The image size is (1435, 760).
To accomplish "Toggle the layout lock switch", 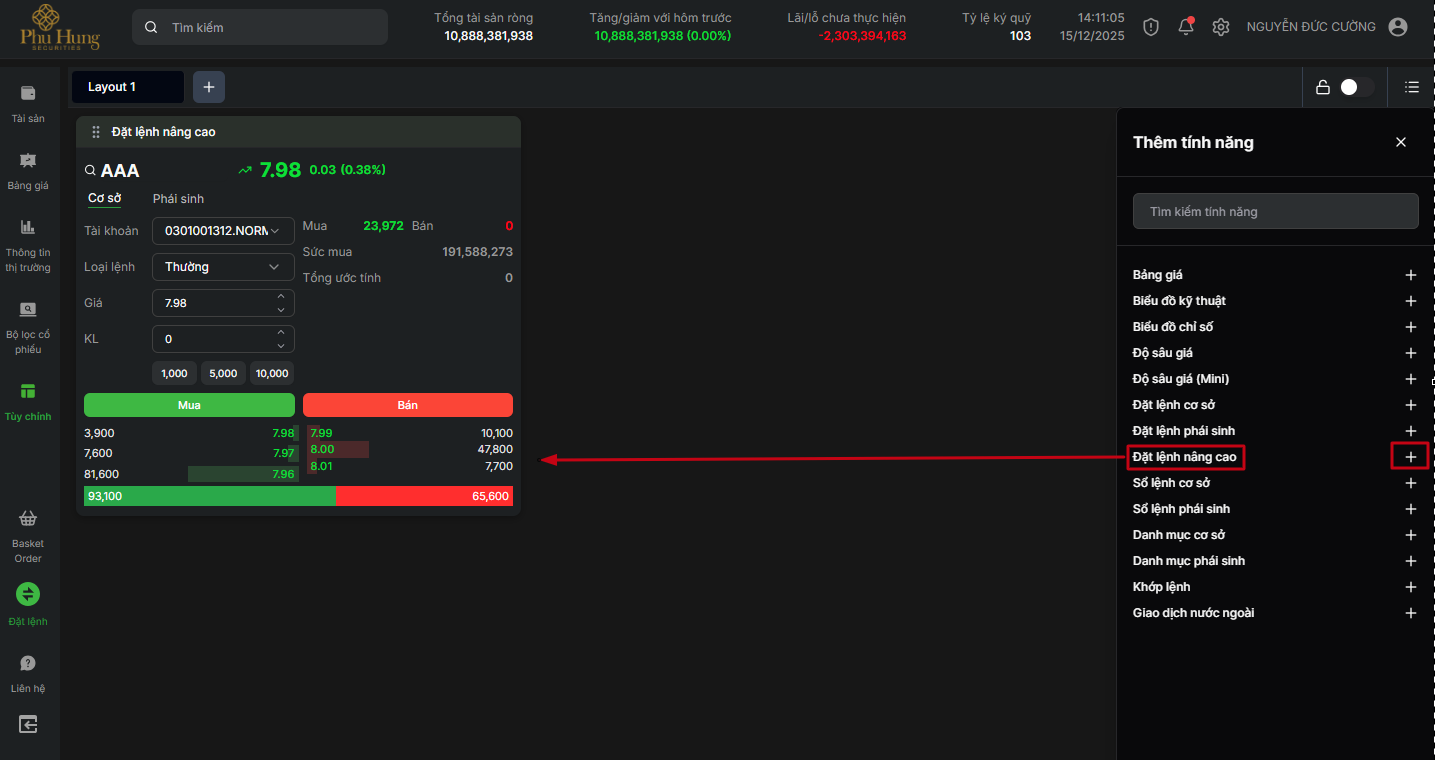I will coord(1355,87).
